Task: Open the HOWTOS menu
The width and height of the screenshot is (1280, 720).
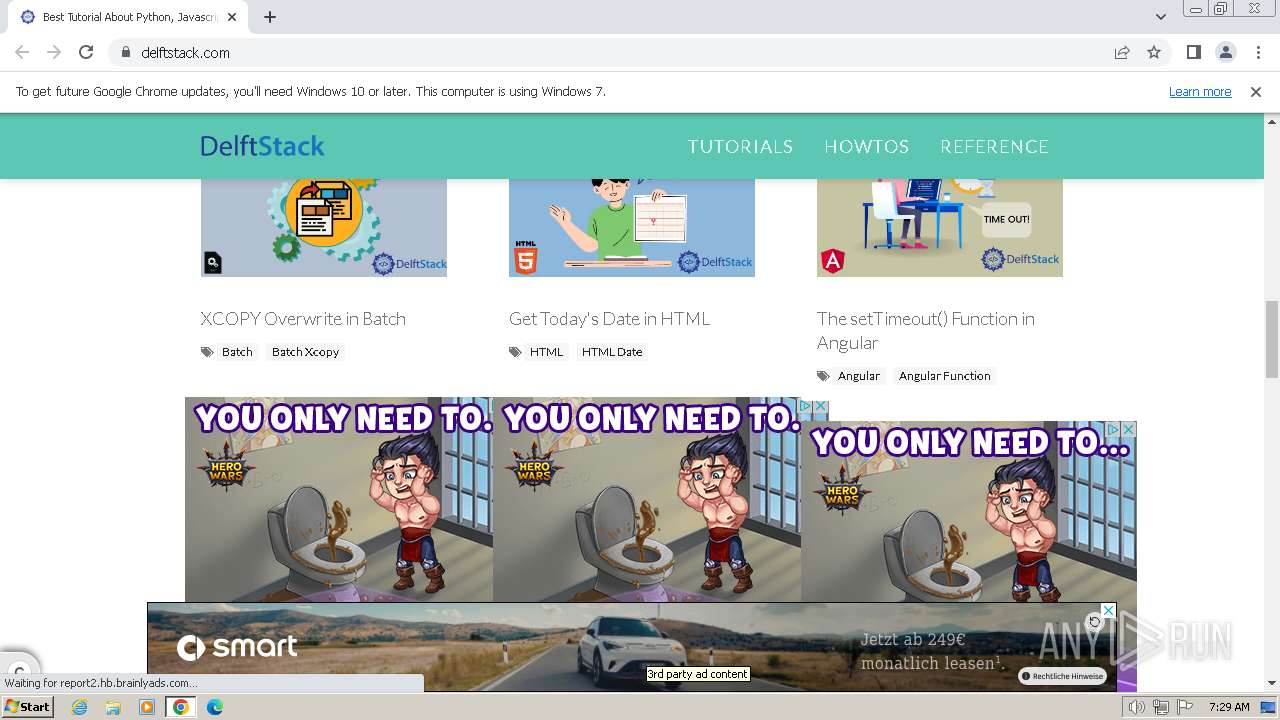Action: click(866, 146)
